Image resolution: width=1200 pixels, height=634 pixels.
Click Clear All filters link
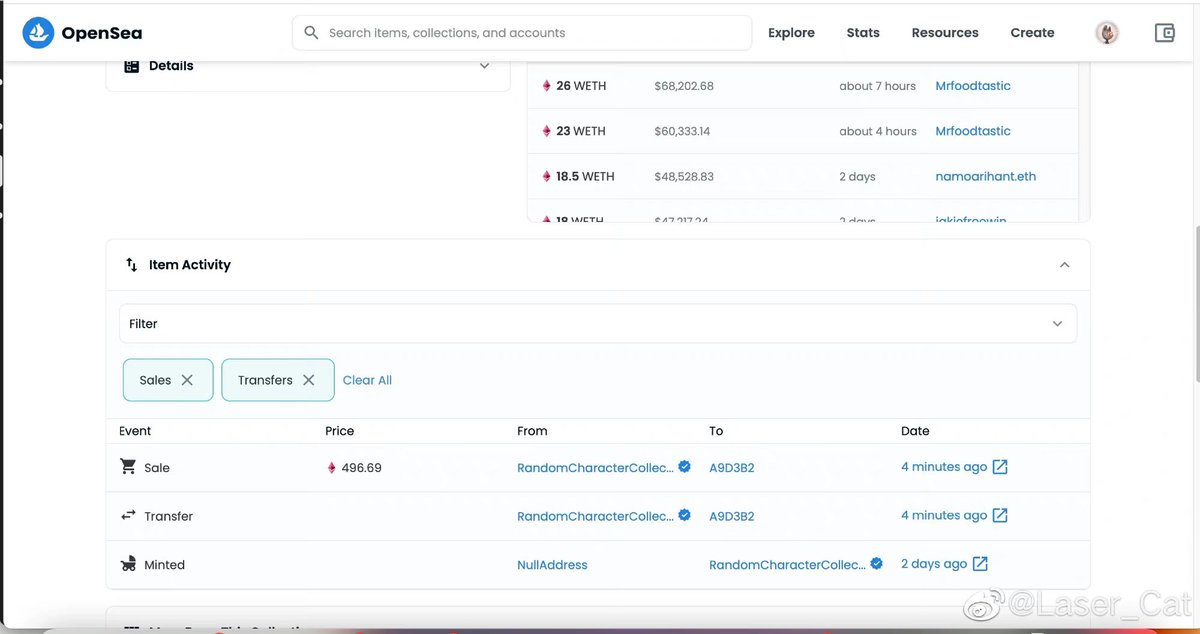click(x=367, y=380)
